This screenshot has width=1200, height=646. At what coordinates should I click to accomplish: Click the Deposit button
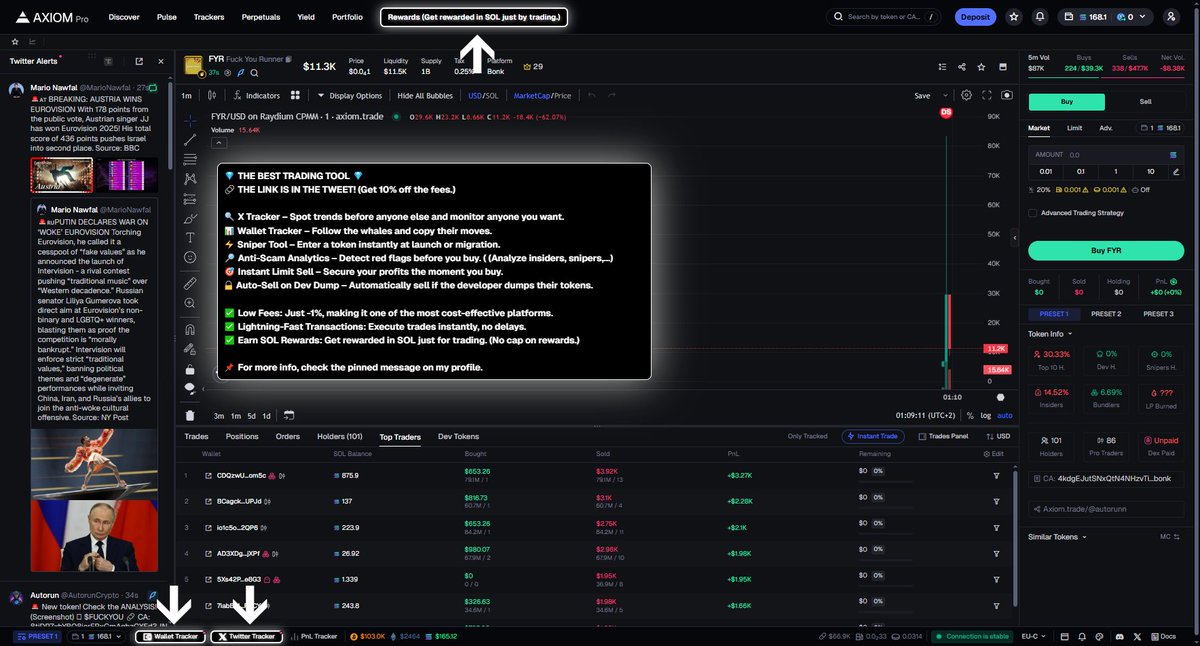point(975,17)
